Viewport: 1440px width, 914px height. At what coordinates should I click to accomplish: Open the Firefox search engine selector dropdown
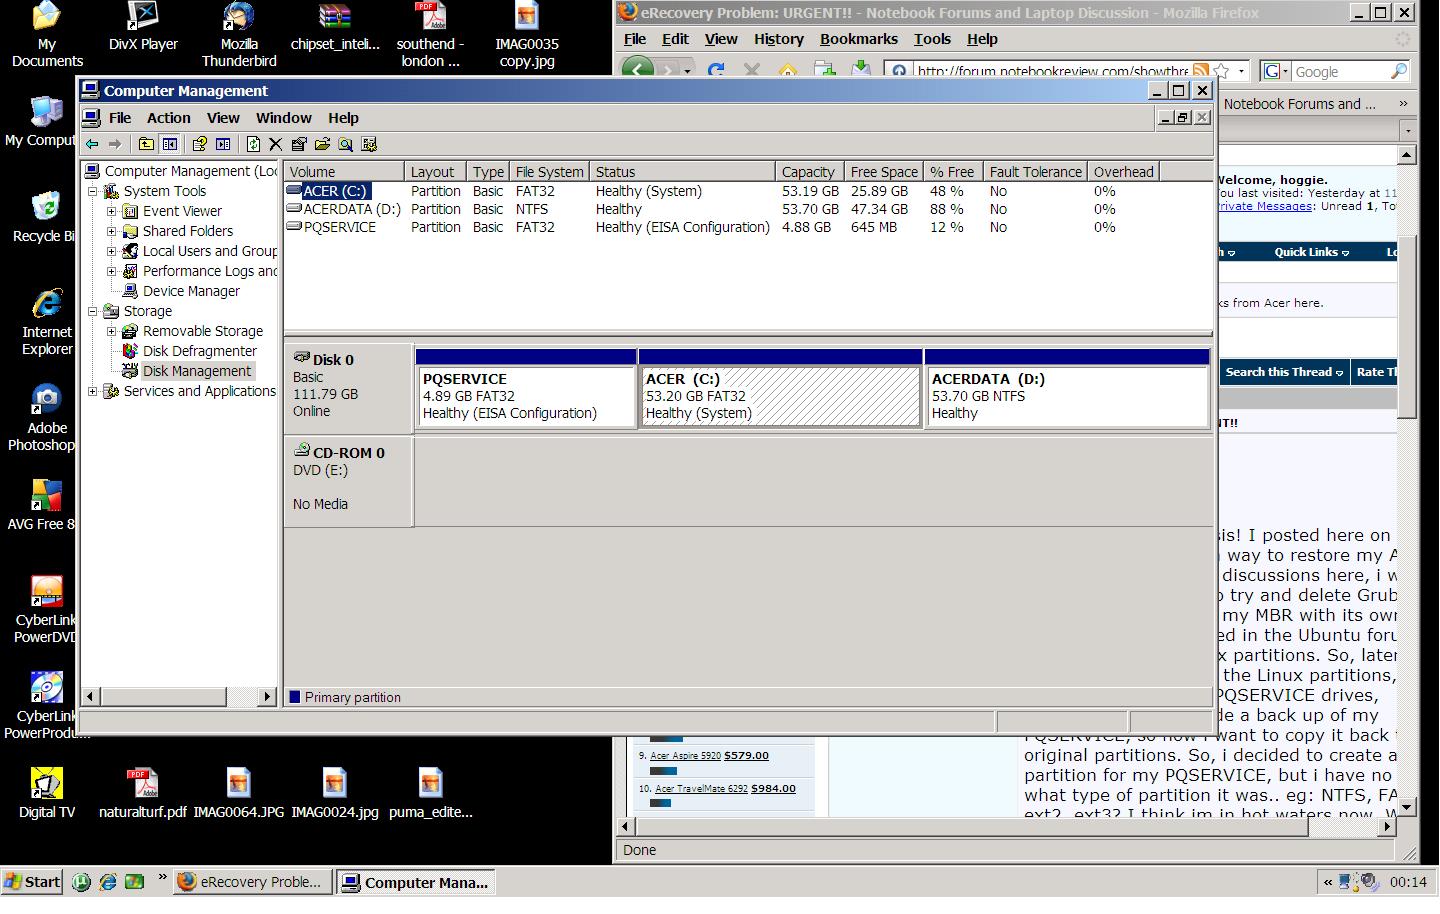[x=1275, y=72]
